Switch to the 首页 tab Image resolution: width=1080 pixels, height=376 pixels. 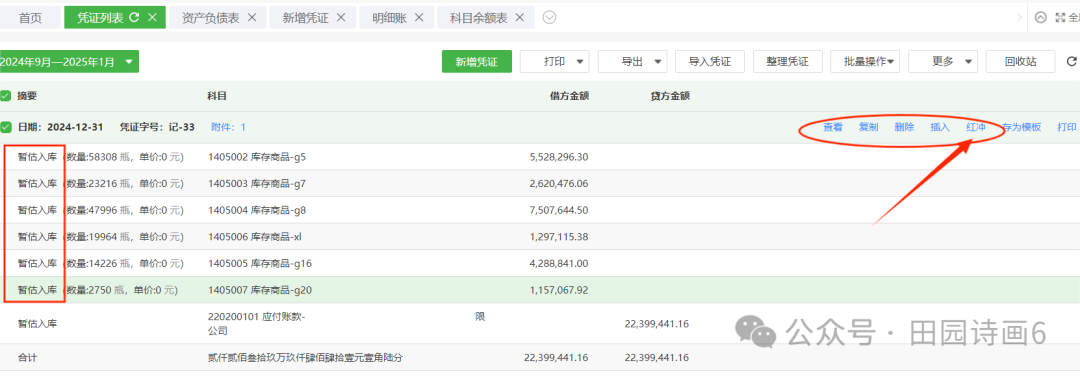pyautogui.click(x=30, y=18)
